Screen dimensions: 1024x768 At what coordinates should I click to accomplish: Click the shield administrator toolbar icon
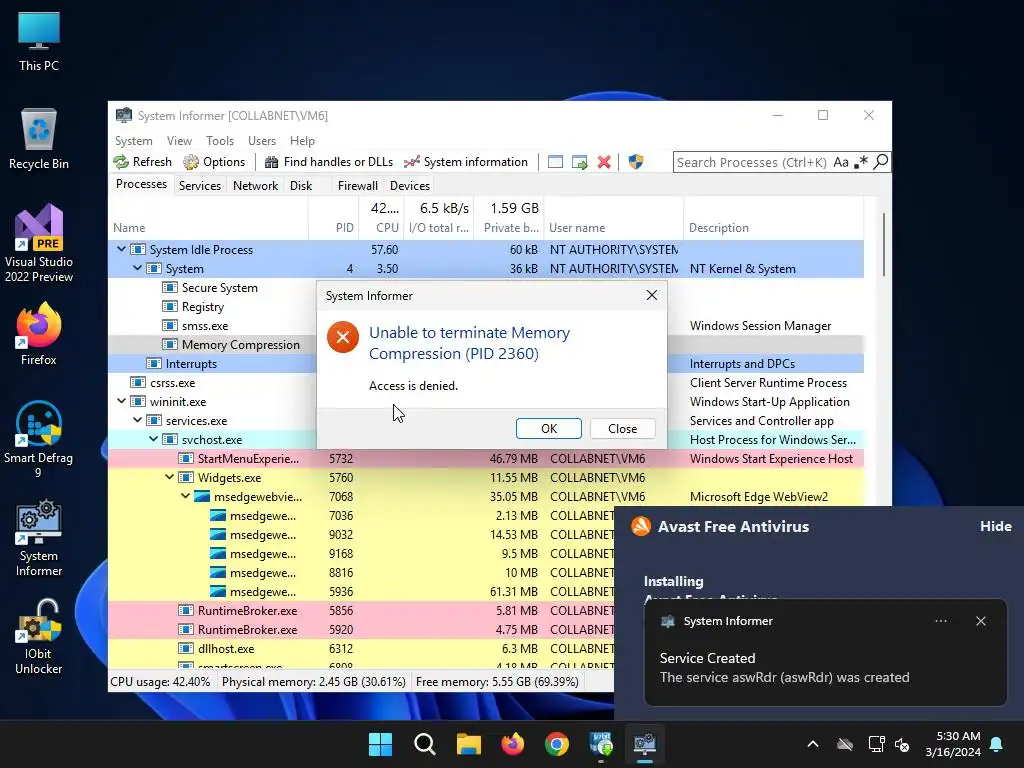click(x=635, y=162)
